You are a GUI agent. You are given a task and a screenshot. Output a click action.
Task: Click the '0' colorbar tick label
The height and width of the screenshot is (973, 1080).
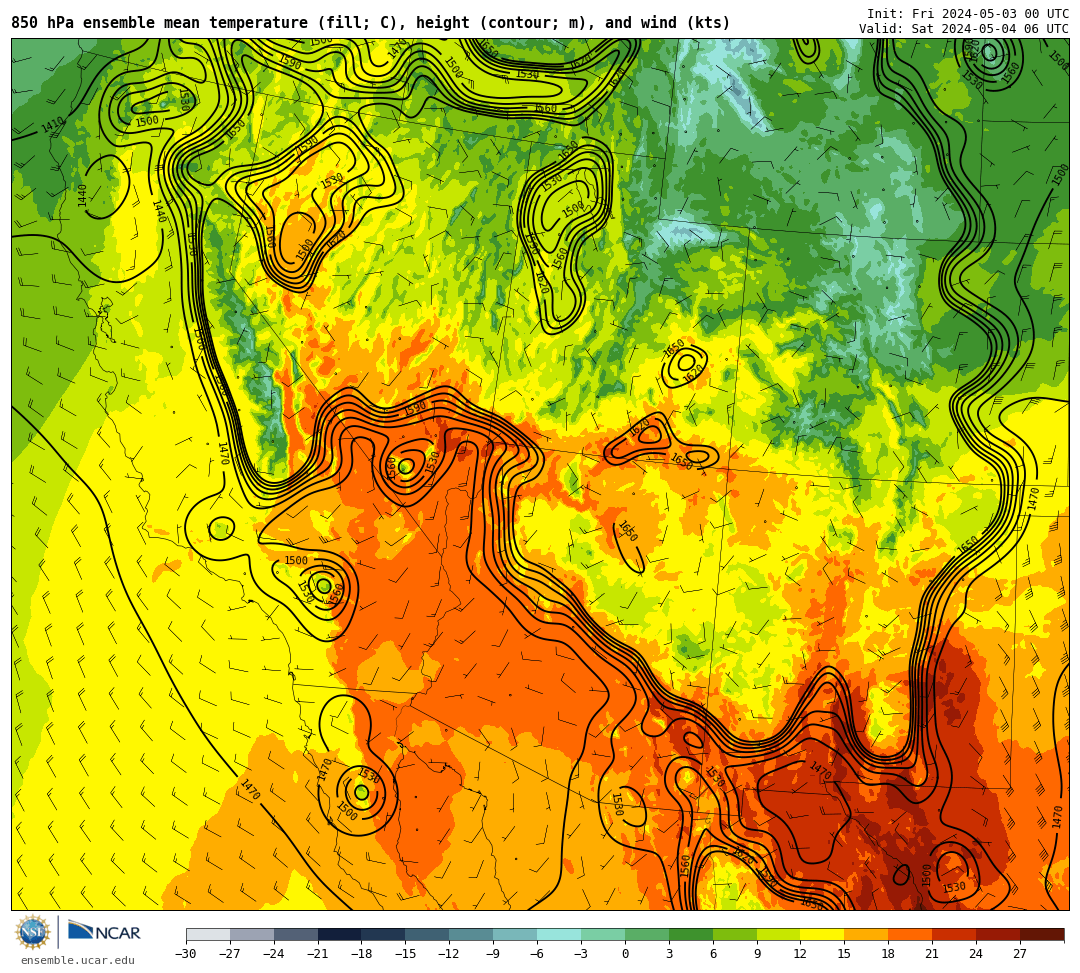click(625, 954)
